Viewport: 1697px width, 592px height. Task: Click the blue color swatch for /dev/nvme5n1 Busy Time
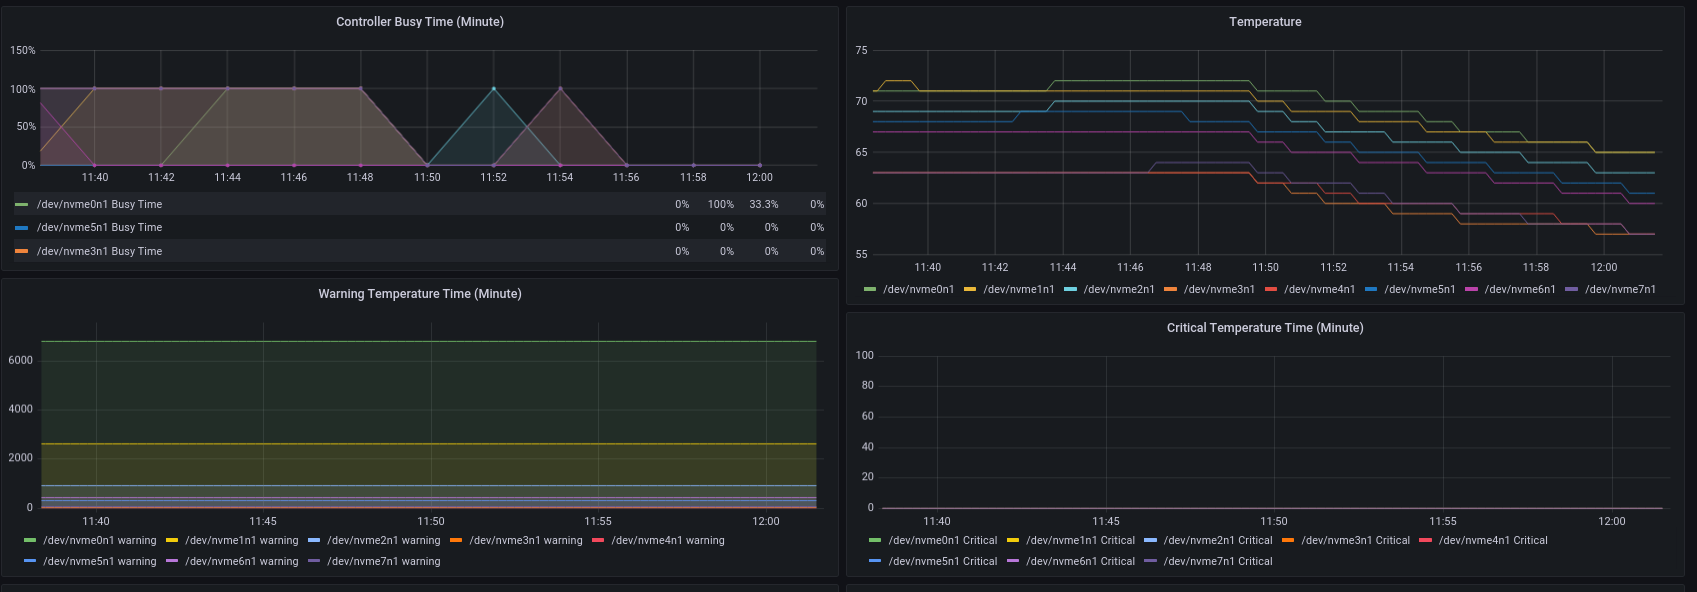(x=22, y=228)
